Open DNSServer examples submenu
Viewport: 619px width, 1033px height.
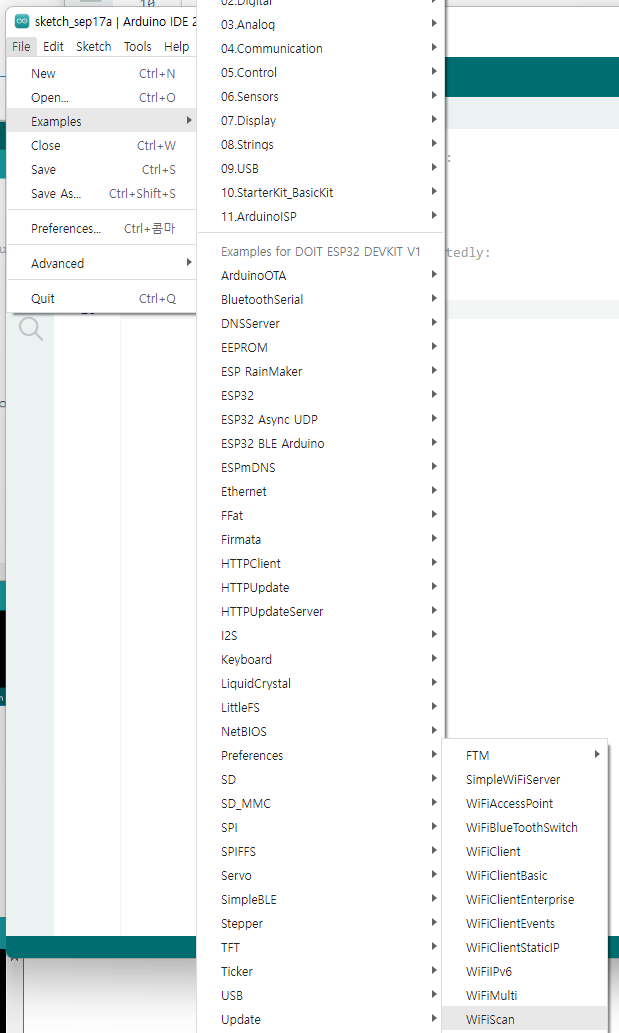coord(321,323)
